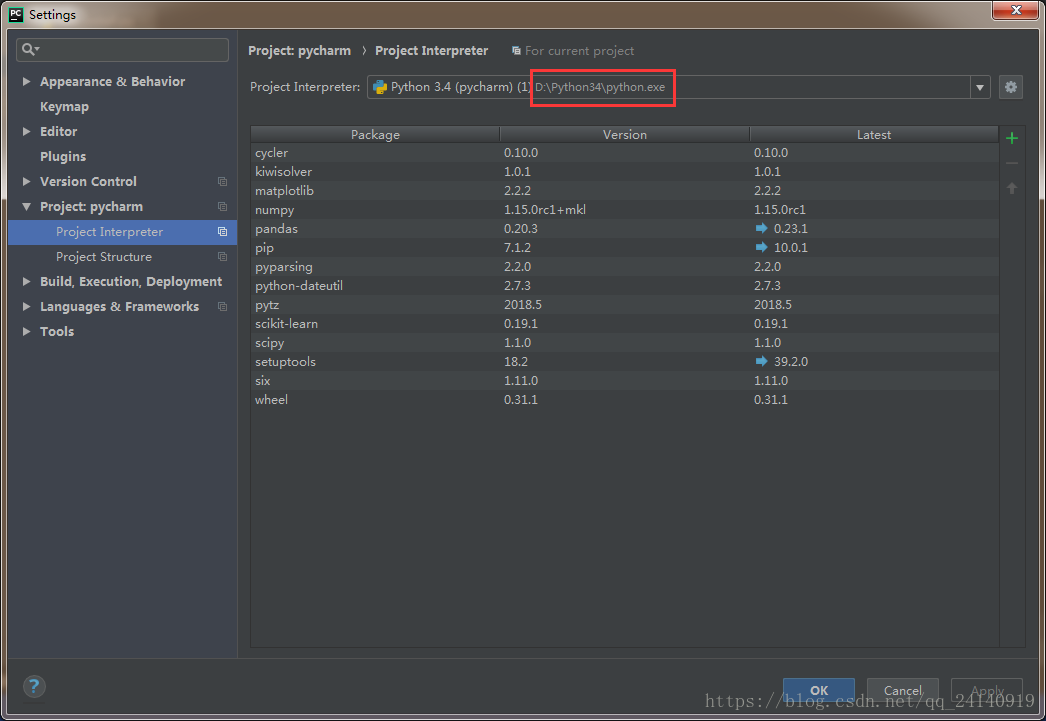Viewport: 1046px width, 721px height.
Task: Click the OK button
Action: pos(819,690)
